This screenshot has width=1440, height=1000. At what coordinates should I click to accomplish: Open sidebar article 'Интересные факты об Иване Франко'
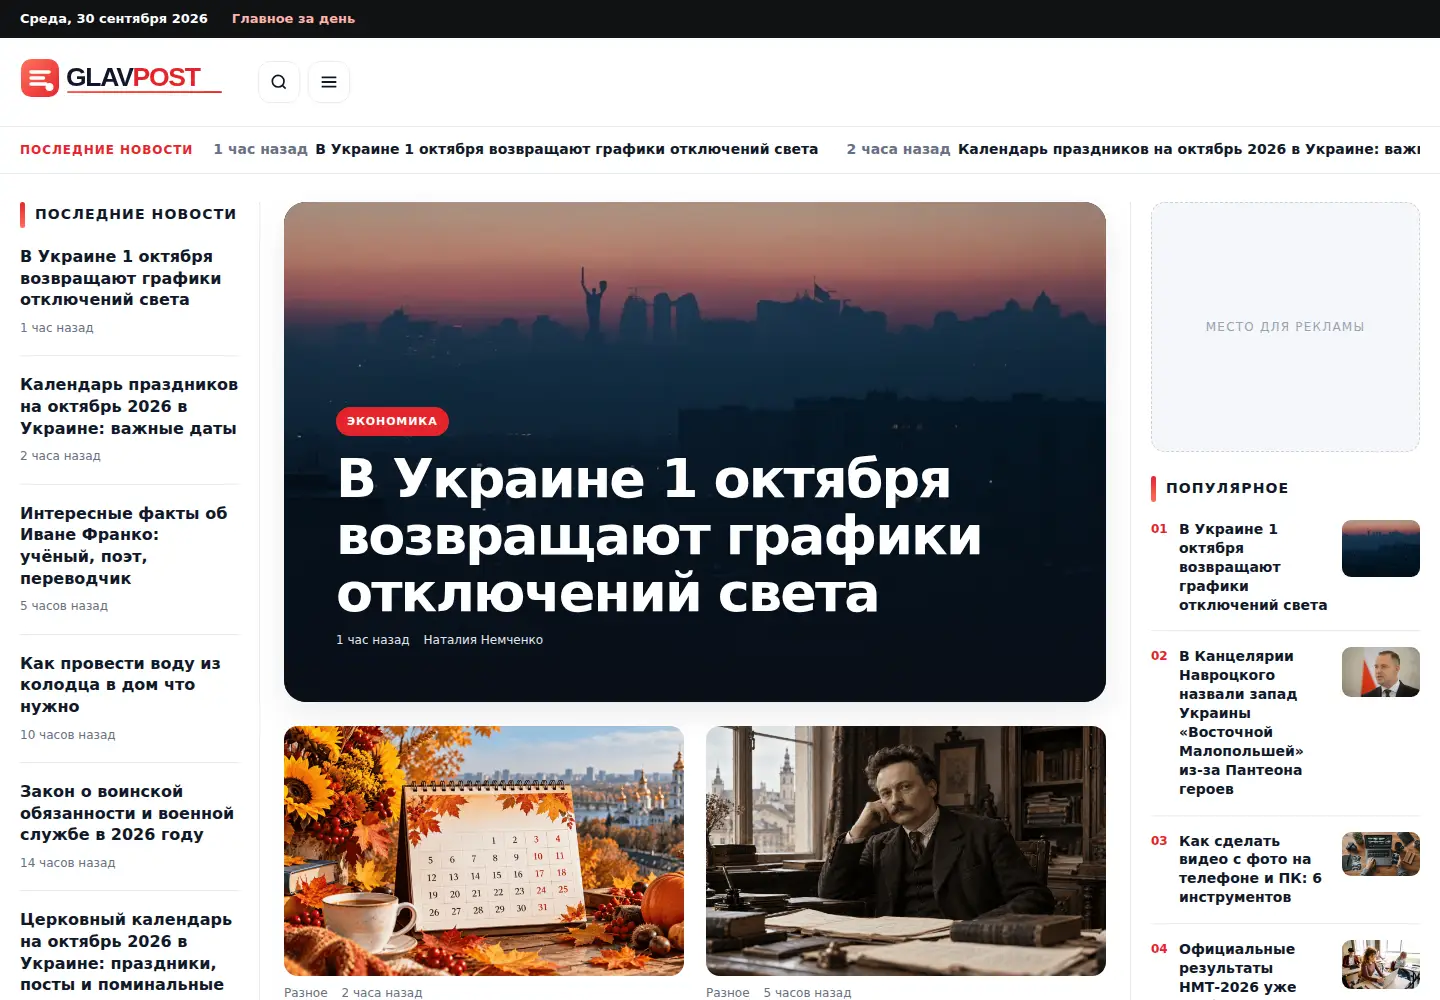click(x=124, y=545)
